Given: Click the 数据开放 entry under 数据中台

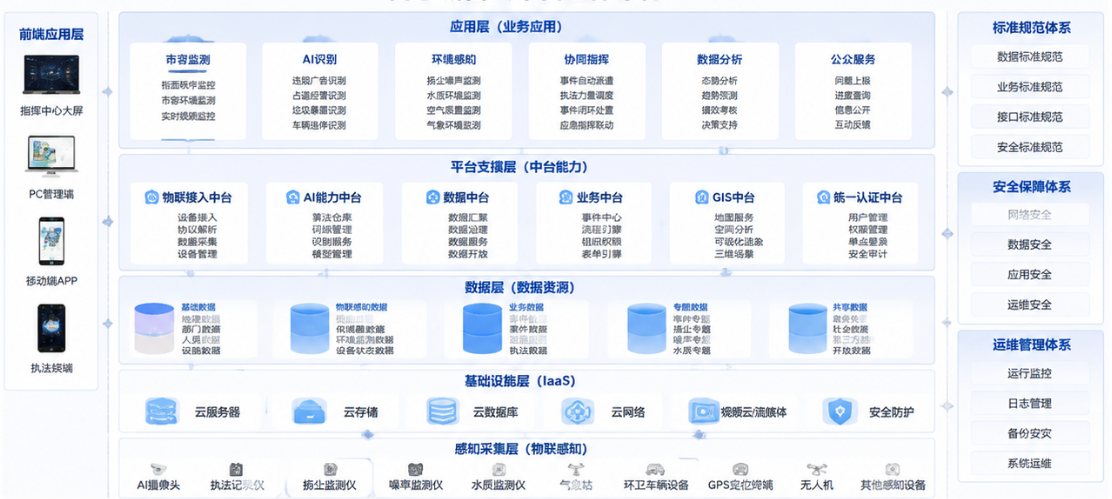Looking at the screenshot, I should point(467,254).
